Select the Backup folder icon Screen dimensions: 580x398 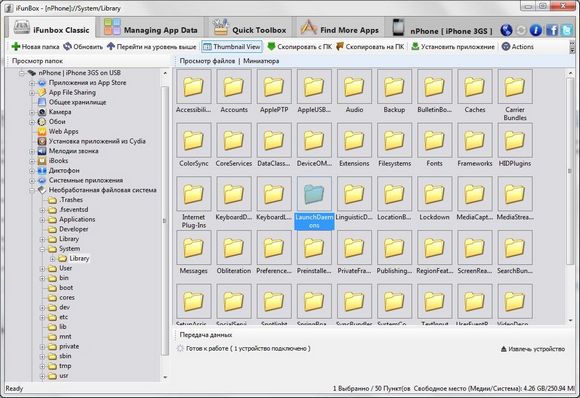(394, 87)
